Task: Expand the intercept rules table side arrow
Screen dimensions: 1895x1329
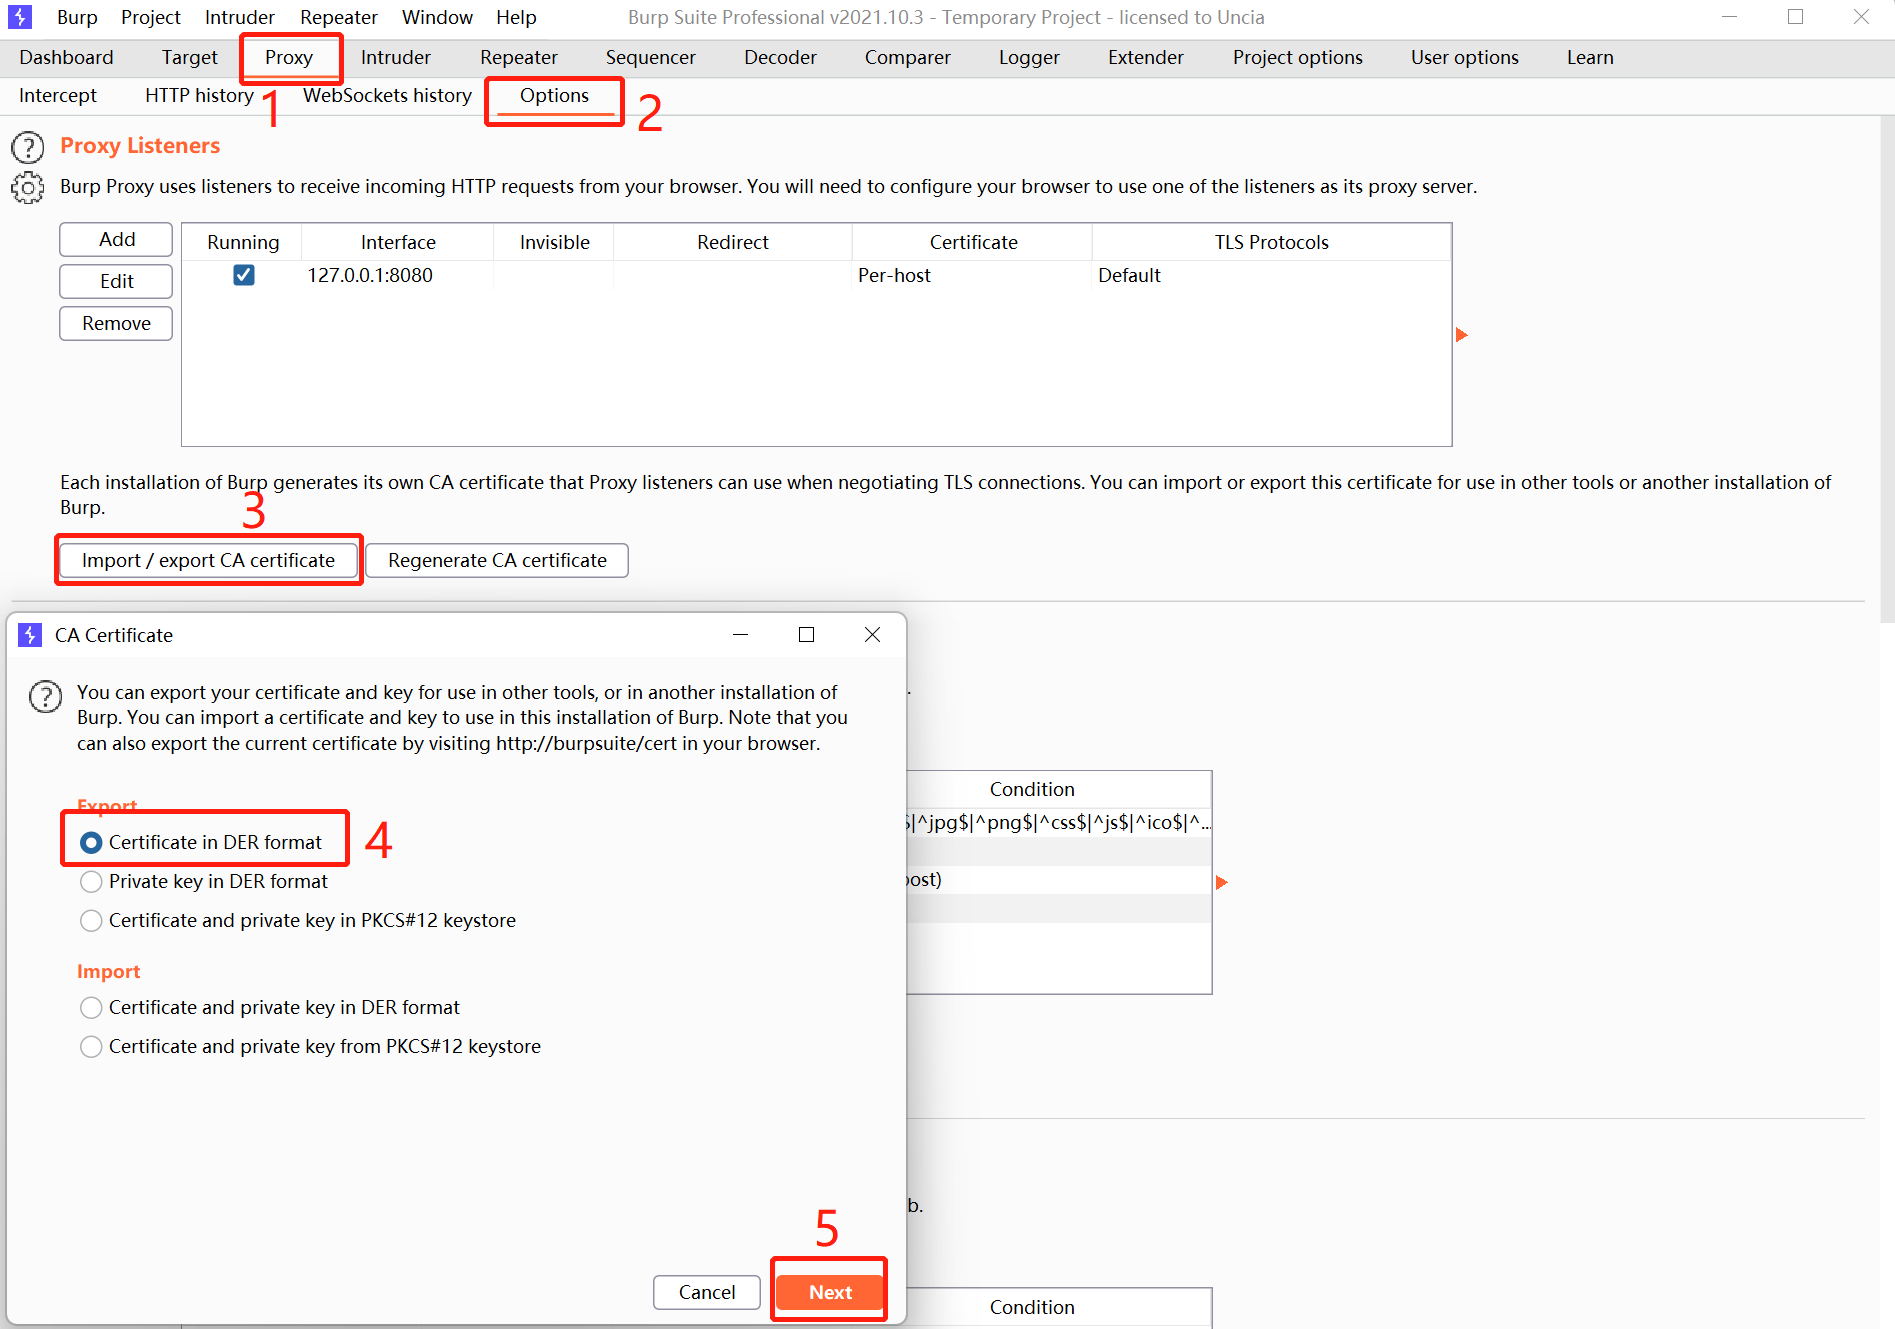Action: (x=1221, y=882)
